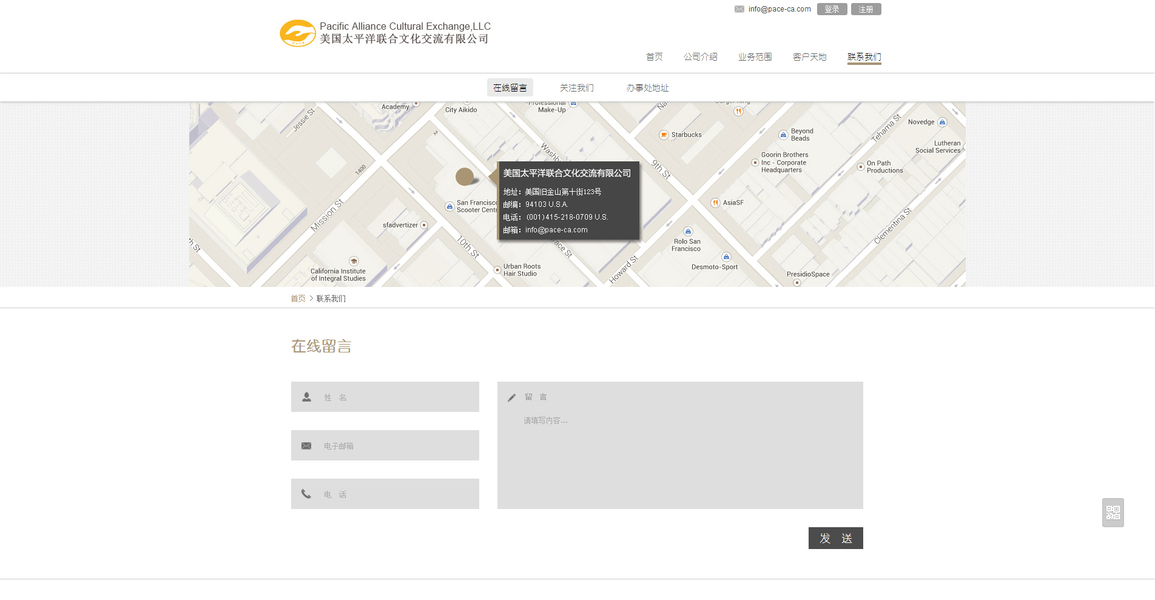The image size is (1155, 600).
Task: Click the Rolo San Francisco shop marker
Action: point(688,231)
